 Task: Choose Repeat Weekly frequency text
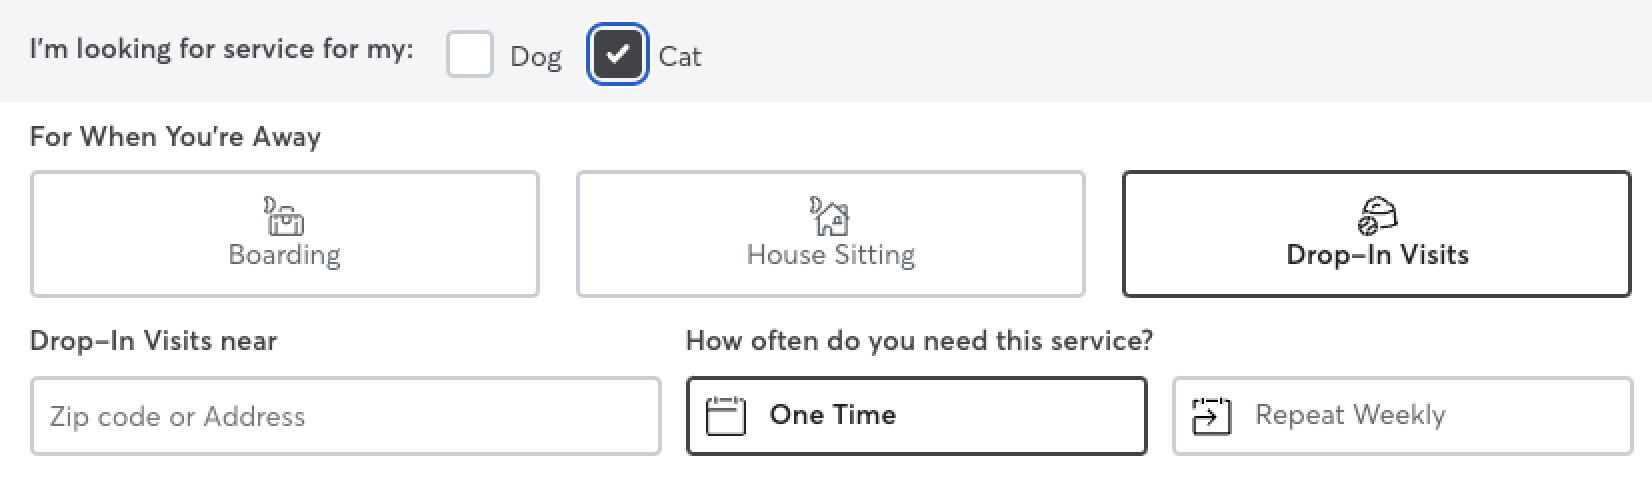pyautogui.click(x=1350, y=415)
